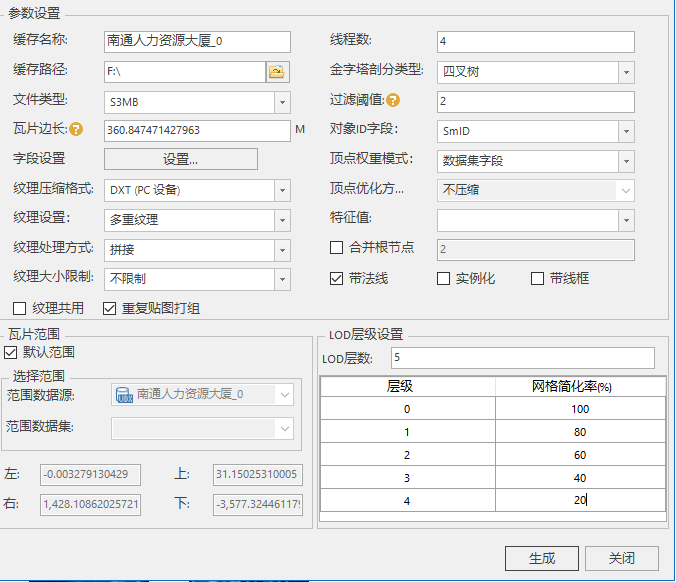Click the help icon beside 过滤阈值
Viewport: 676px width, 582px height.
coord(393,100)
